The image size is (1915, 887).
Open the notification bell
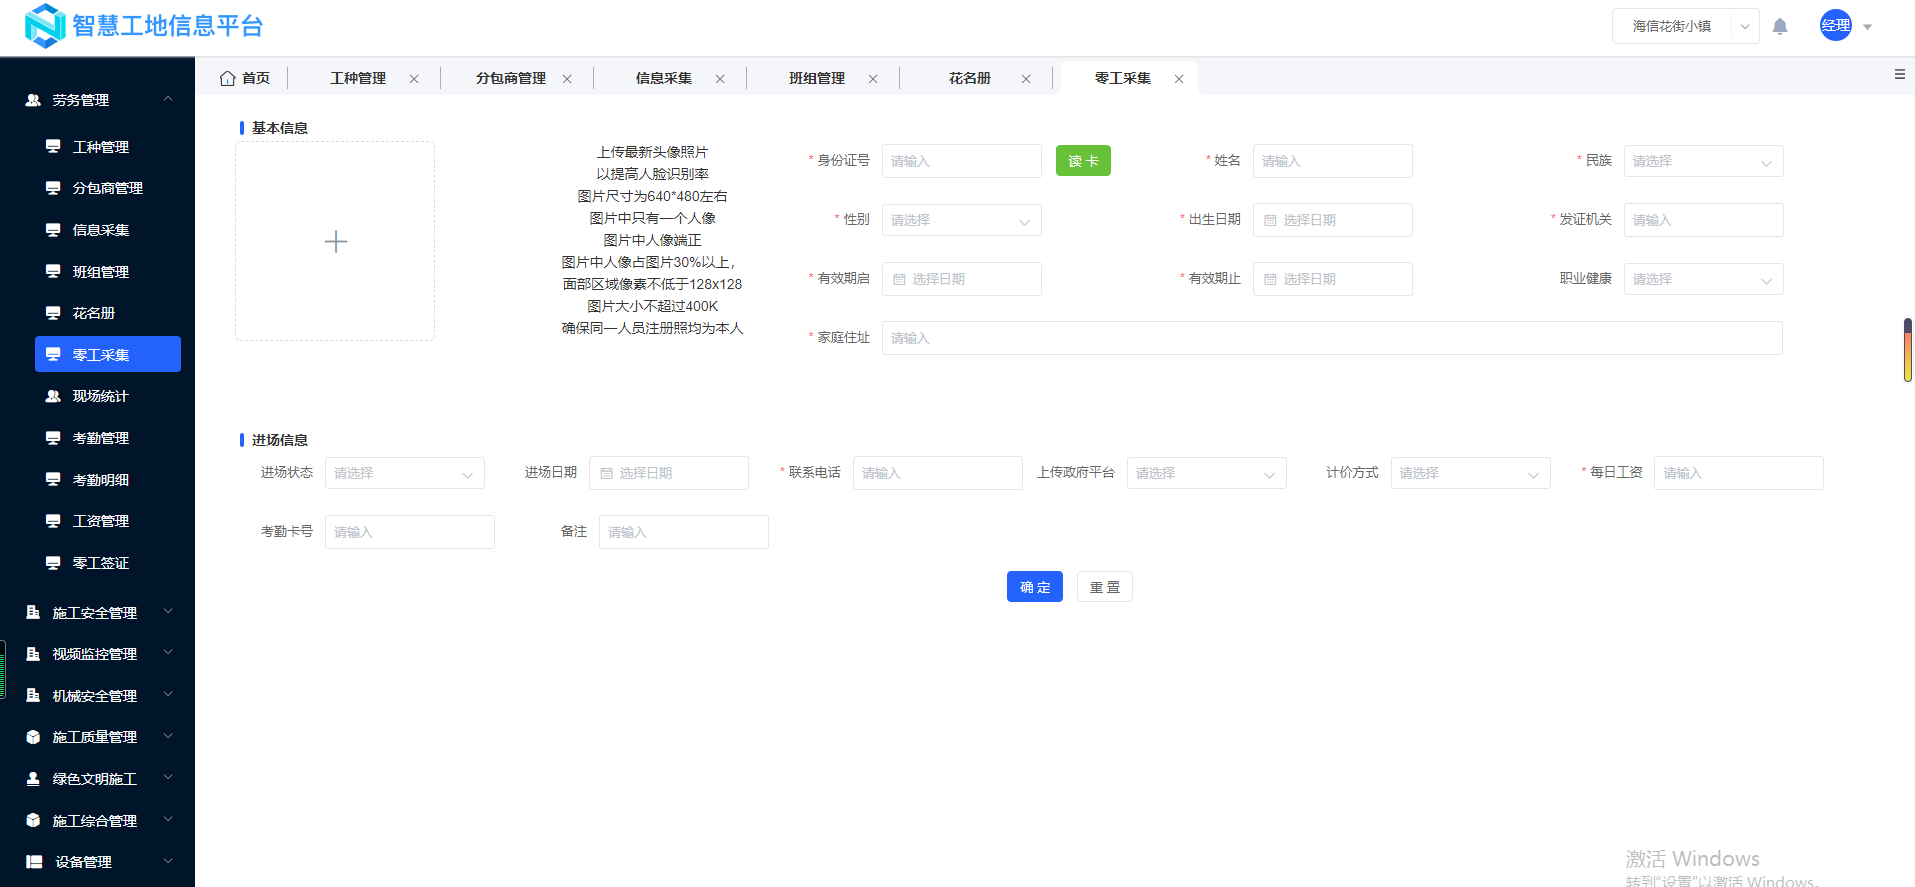[1780, 27]
